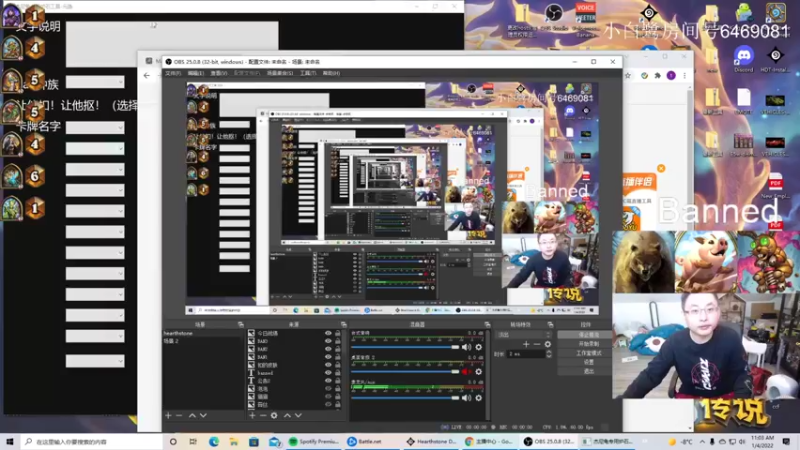Select the hearthstone scene

(203, 333)
